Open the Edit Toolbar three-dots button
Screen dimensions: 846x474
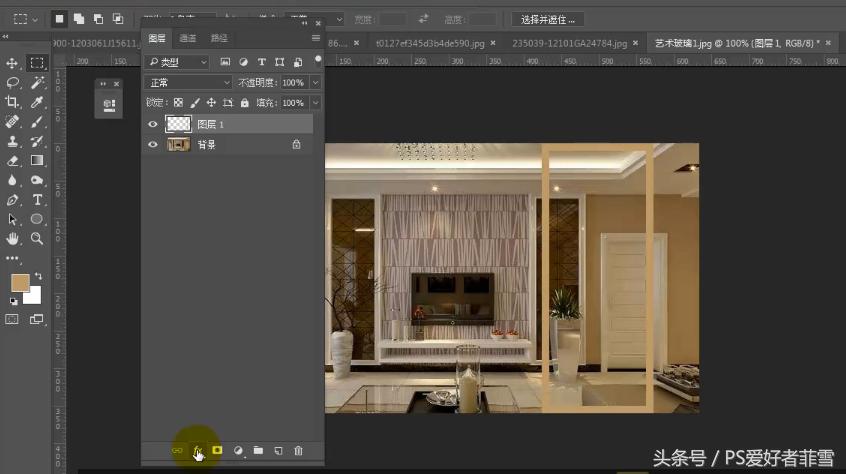pyautogui.click(x=12, y=258)
